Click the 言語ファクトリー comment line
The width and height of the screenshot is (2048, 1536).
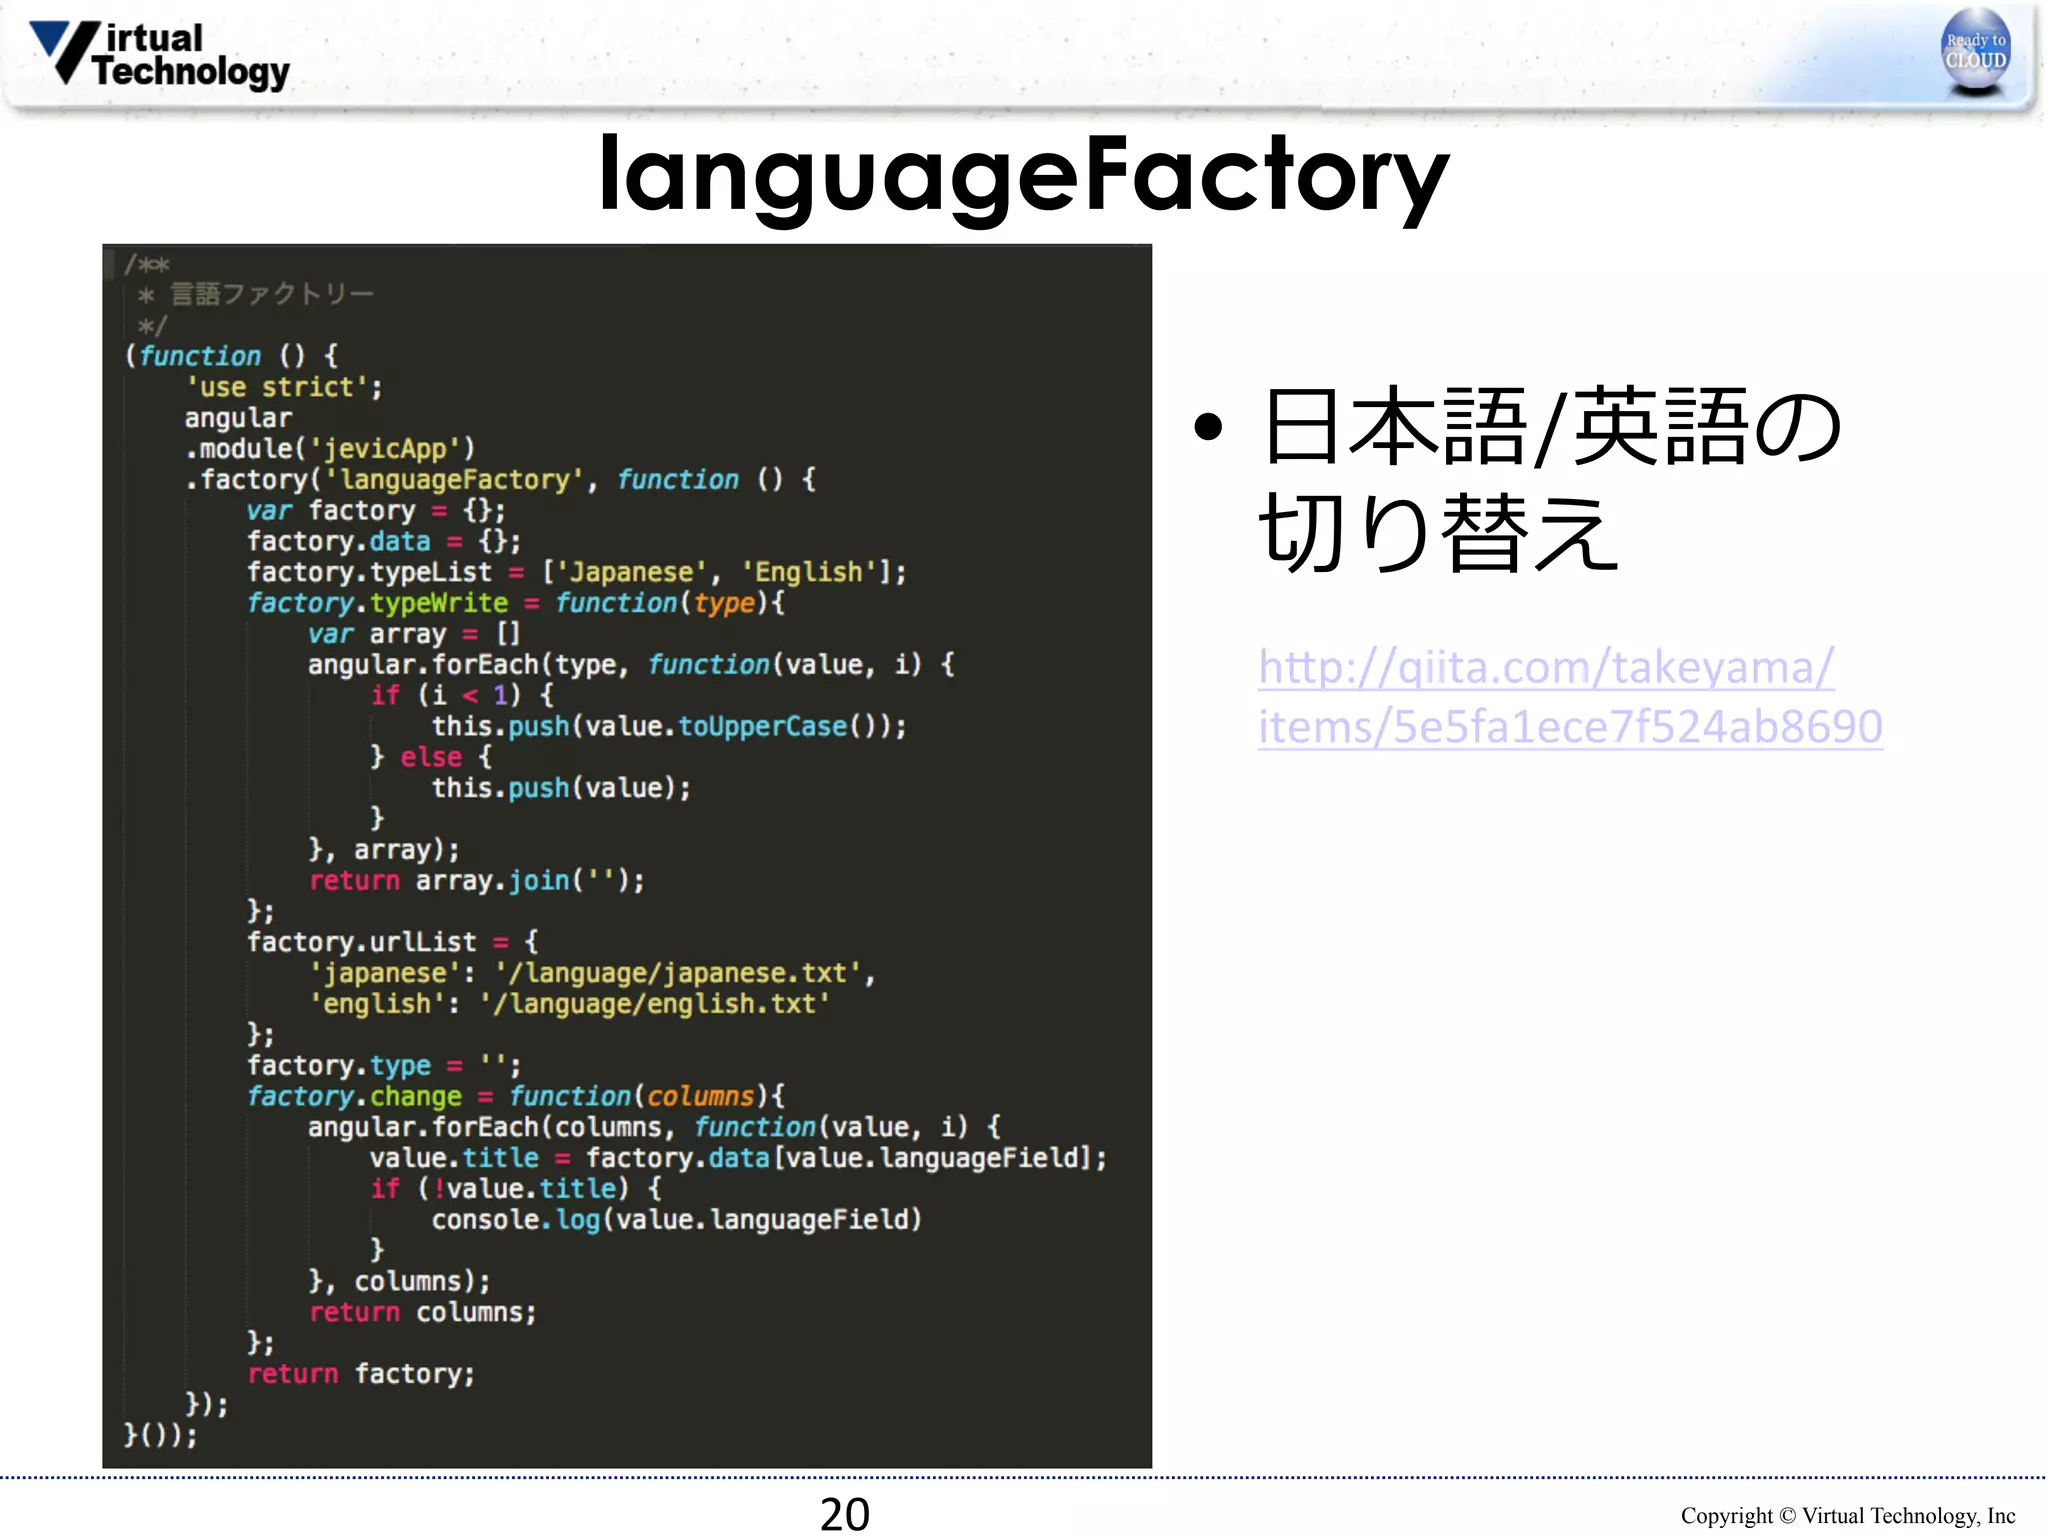click(256, 294)
